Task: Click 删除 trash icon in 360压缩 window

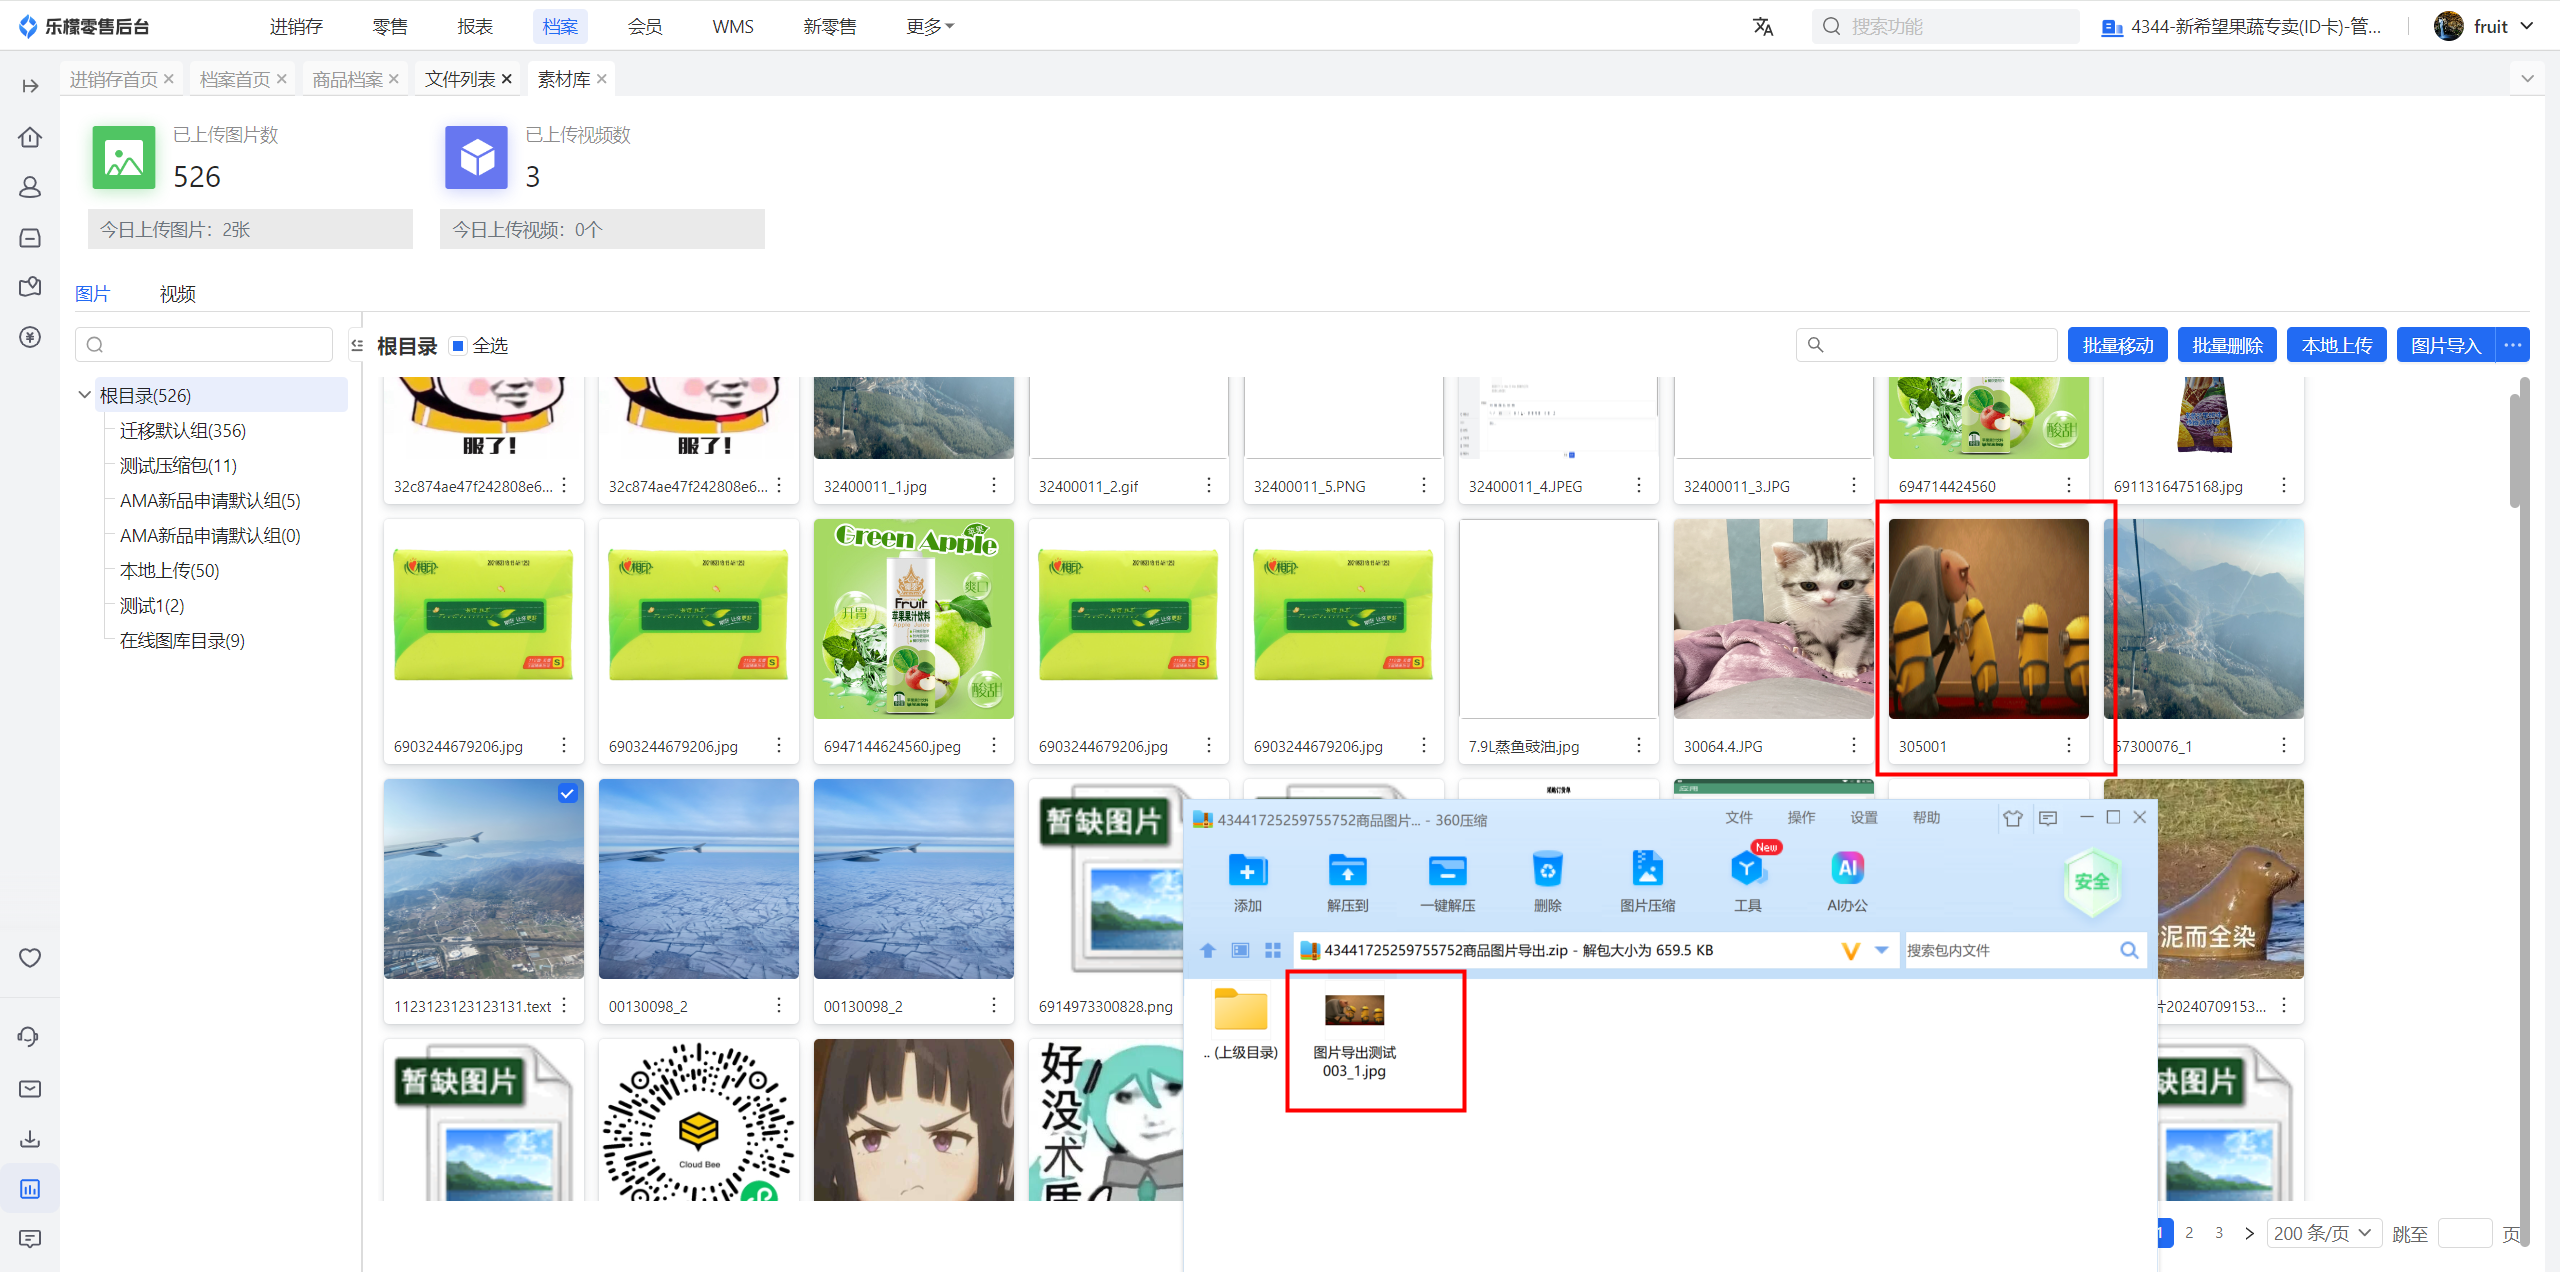Action: [1547, 881]
